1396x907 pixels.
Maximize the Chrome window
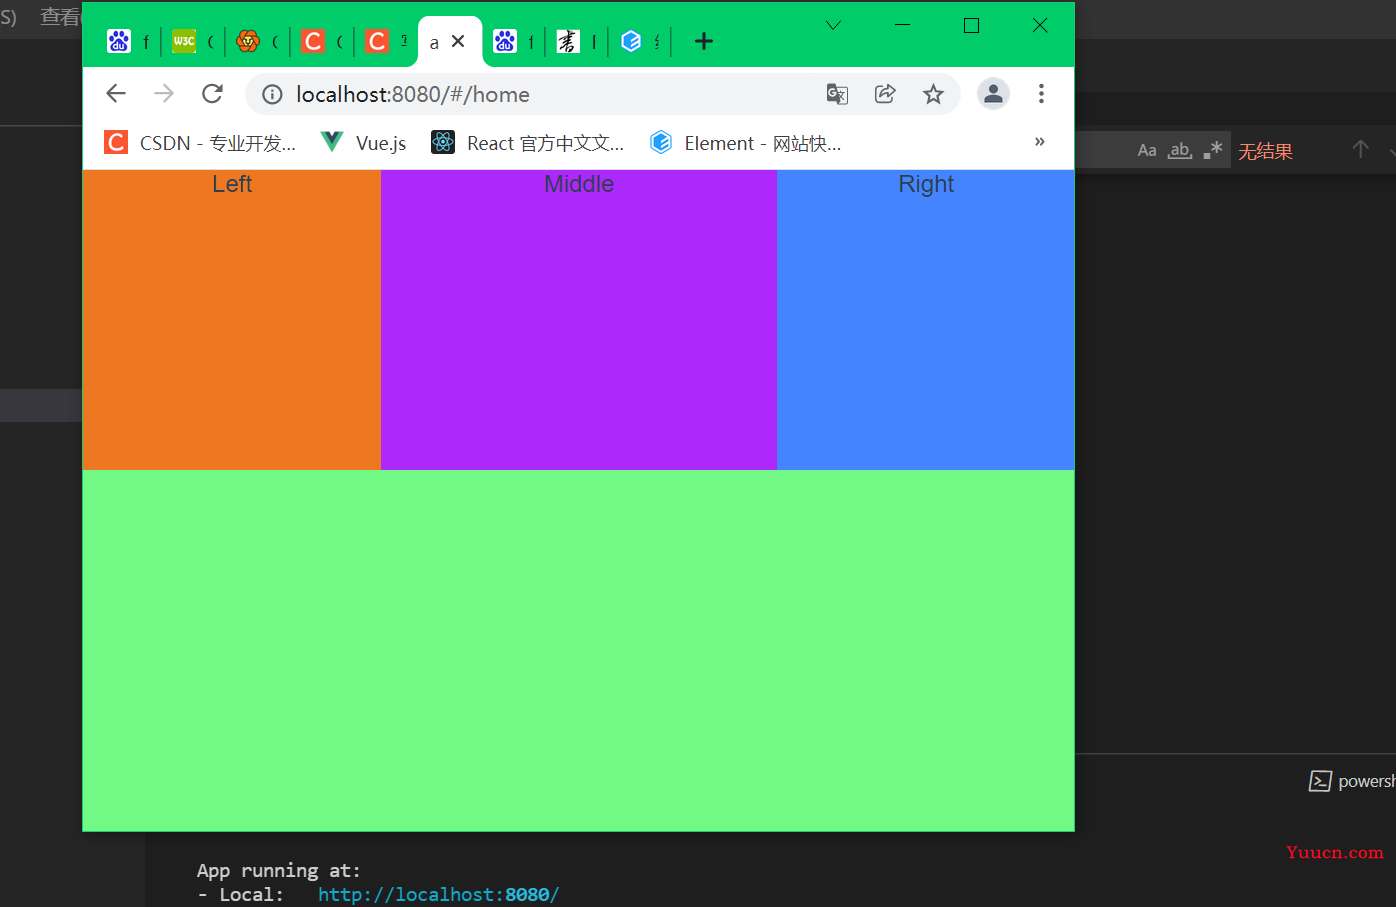point(971,25)
